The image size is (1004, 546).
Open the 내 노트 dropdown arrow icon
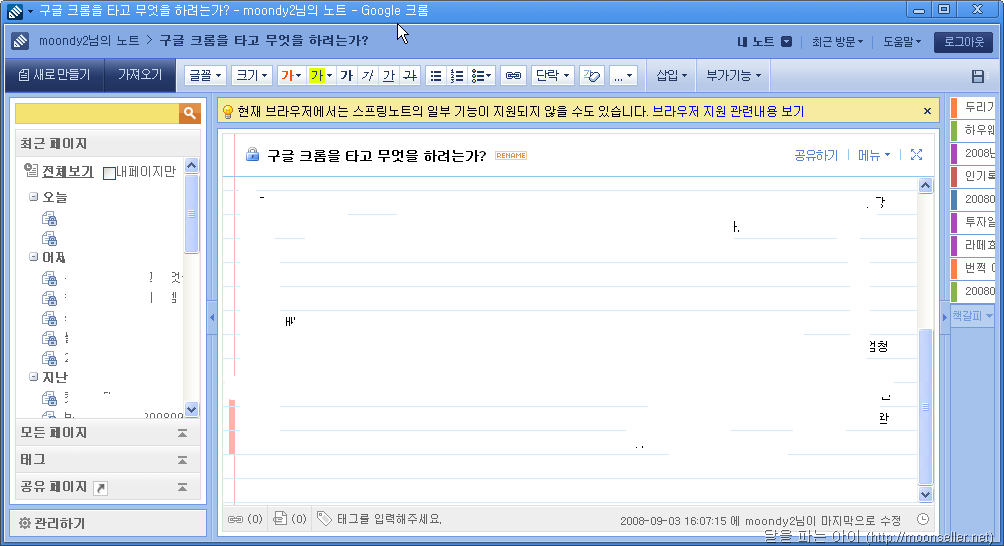pos(786,42)
